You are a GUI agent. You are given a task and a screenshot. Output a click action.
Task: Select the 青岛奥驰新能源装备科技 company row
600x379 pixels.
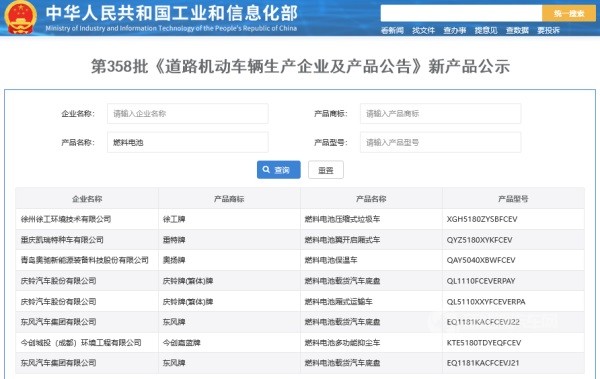300,260
